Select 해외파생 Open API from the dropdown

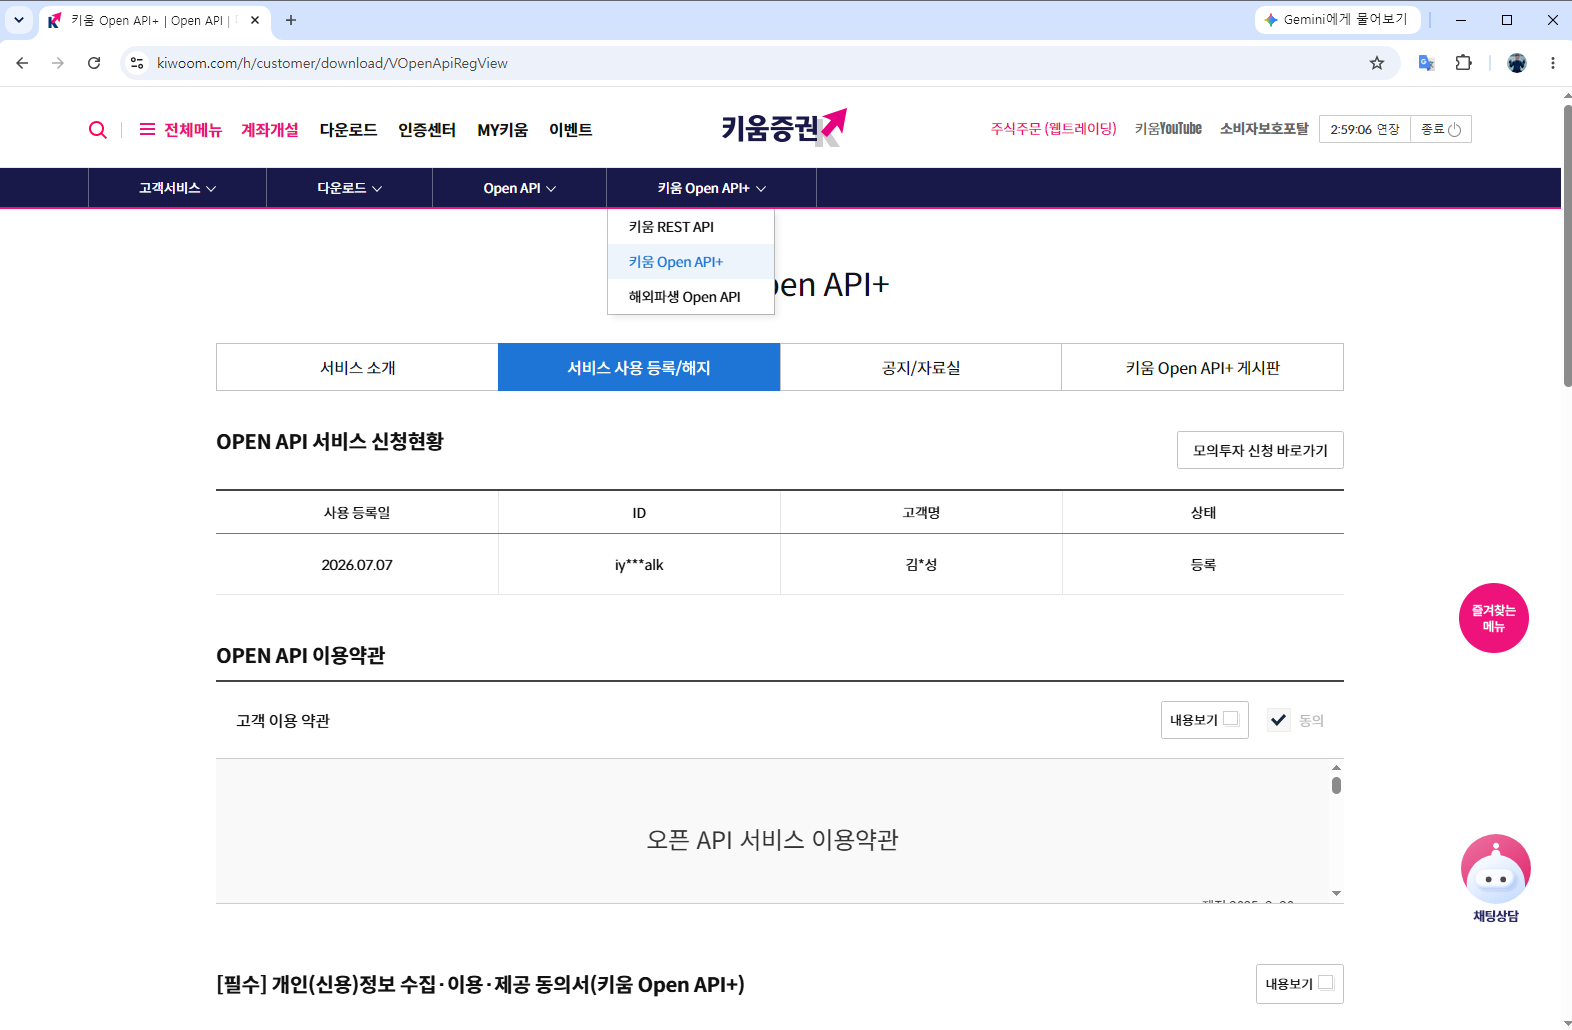point(691,297)
